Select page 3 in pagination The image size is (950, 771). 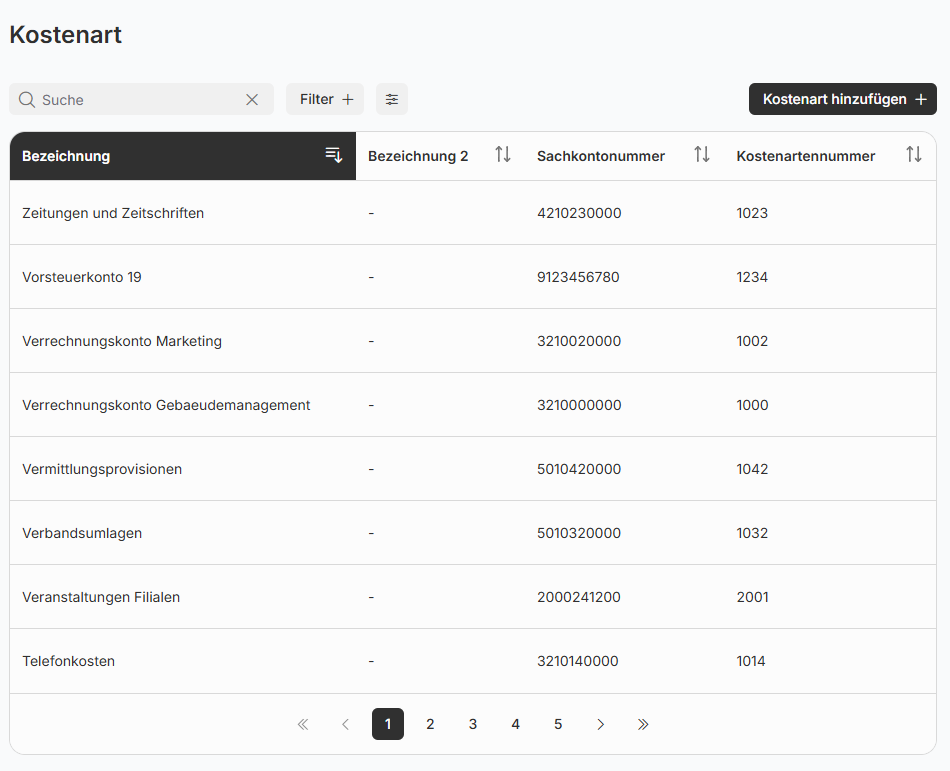tap(473, 724)
